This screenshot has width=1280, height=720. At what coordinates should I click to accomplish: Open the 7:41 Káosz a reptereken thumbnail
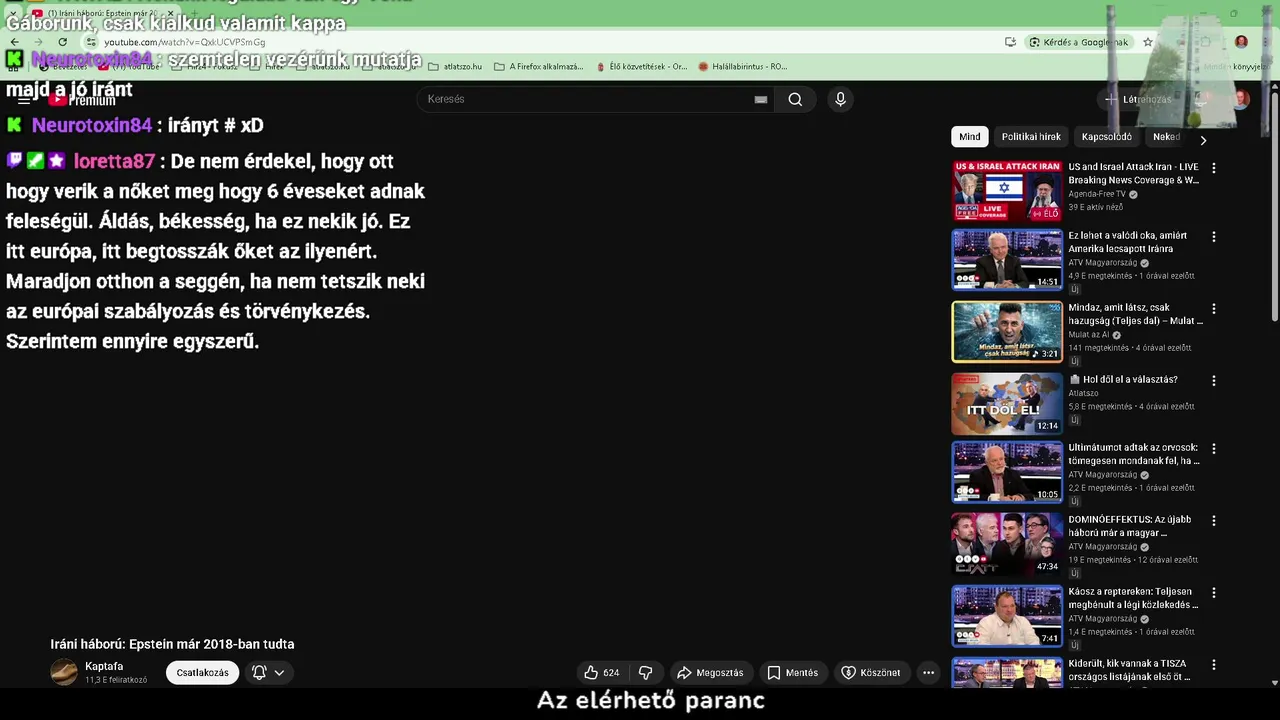1007,616
